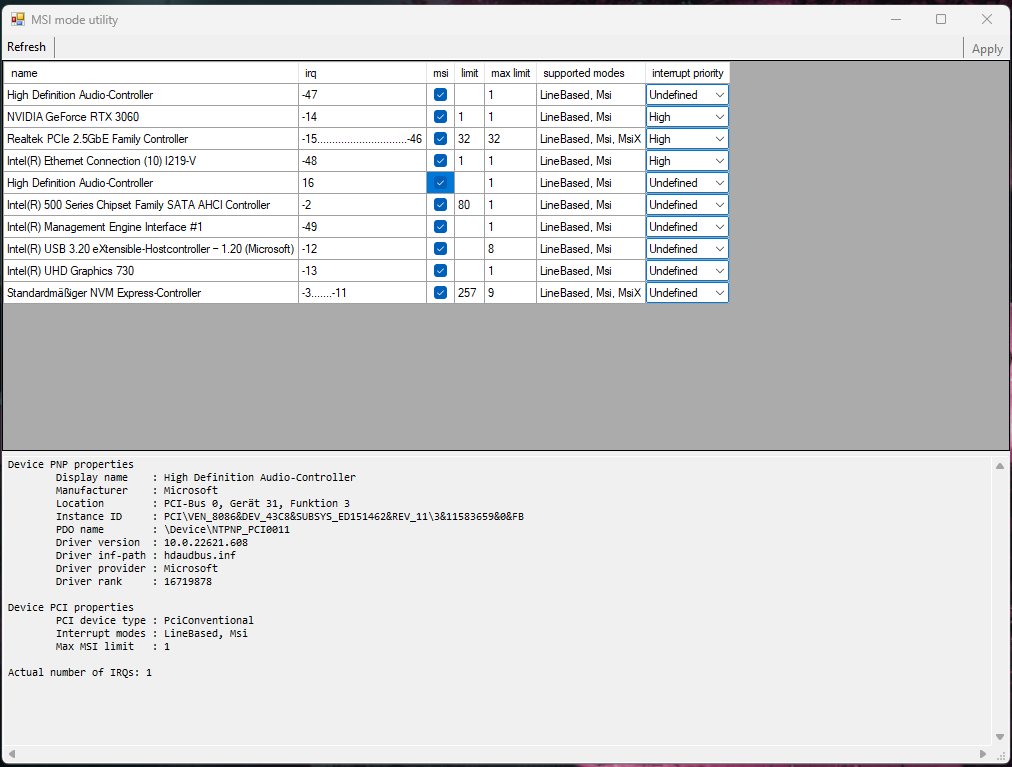Click limit cell showing 257
The width and height of the screenshot is (1012, 767).
(469, 292)
